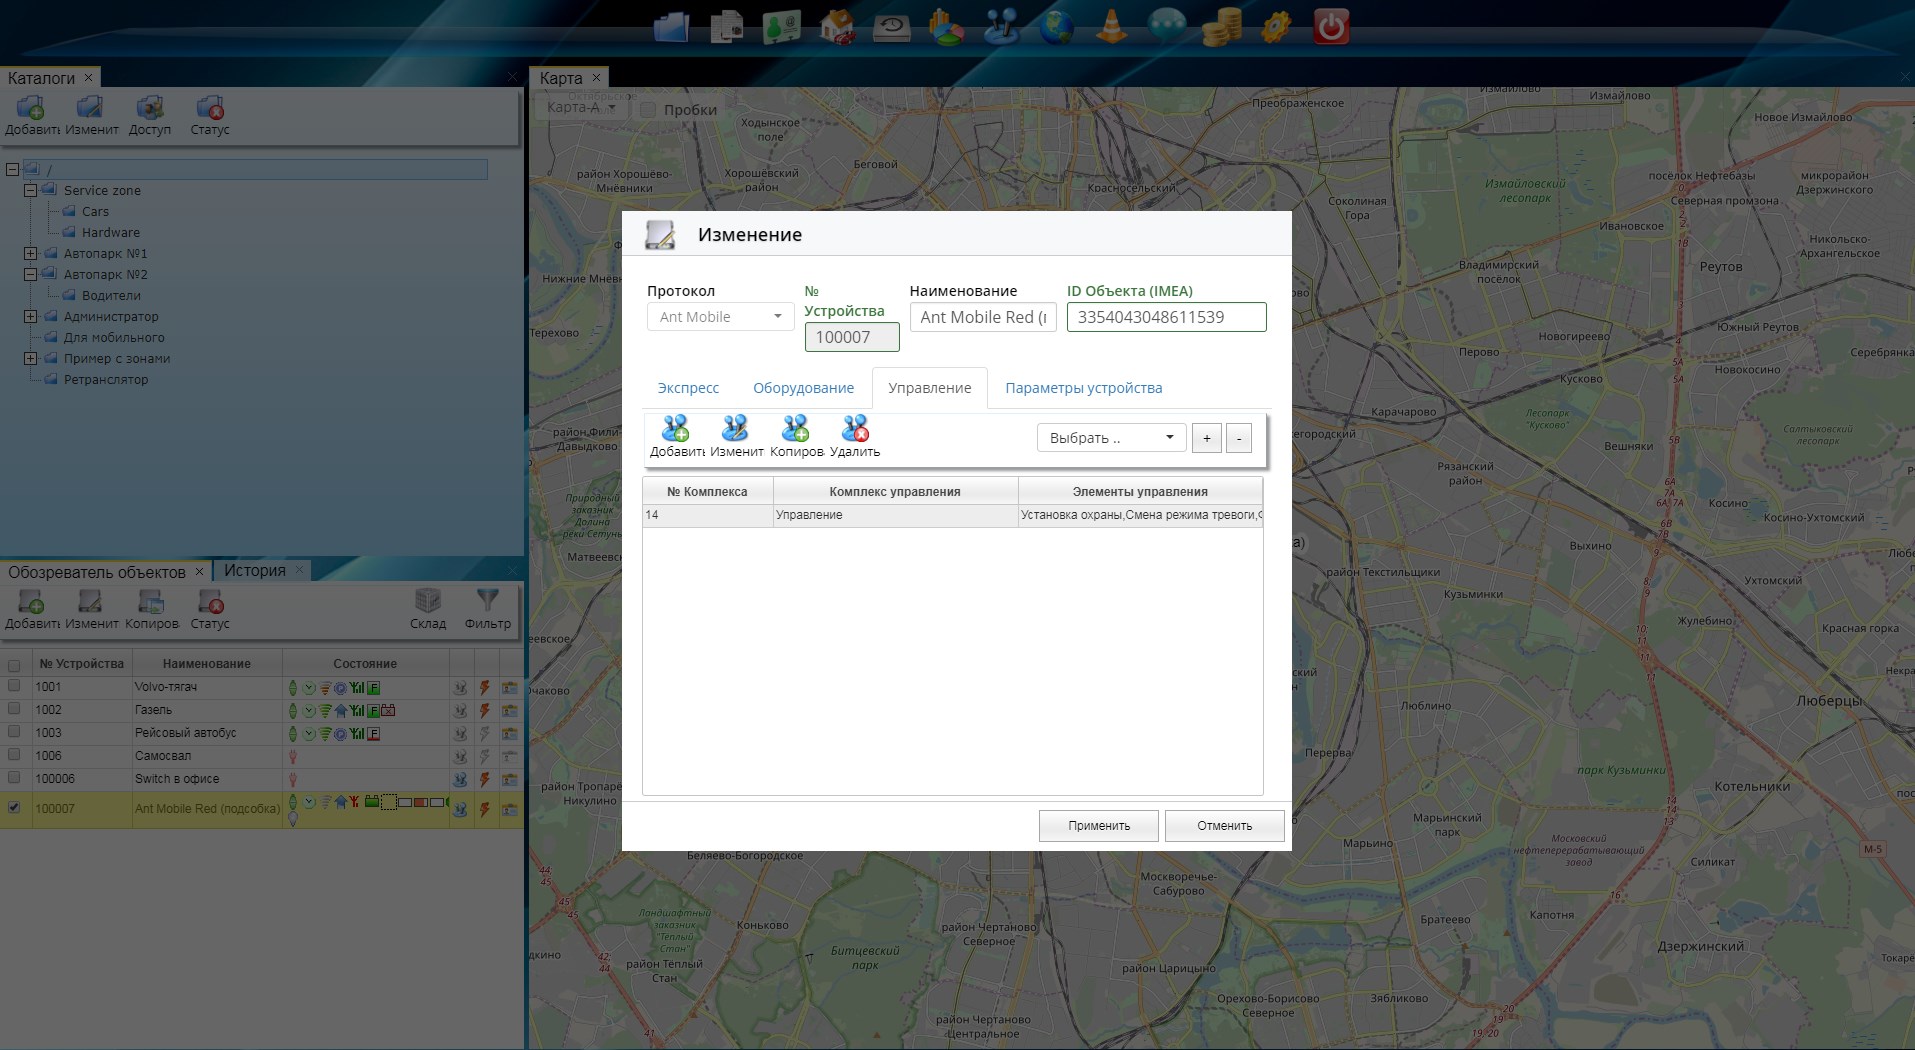The height and width of the screenshot is (1050, 1915).
Task: Open the Протокол Ant Mobile dropdown
Action: point(720,317)
